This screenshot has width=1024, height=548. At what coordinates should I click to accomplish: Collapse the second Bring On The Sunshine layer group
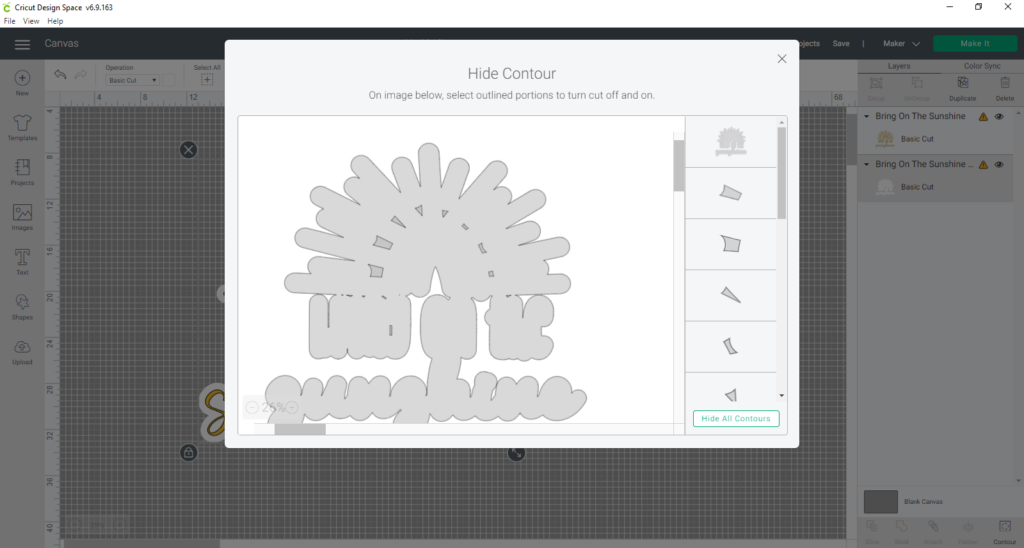tap(867, 165)
